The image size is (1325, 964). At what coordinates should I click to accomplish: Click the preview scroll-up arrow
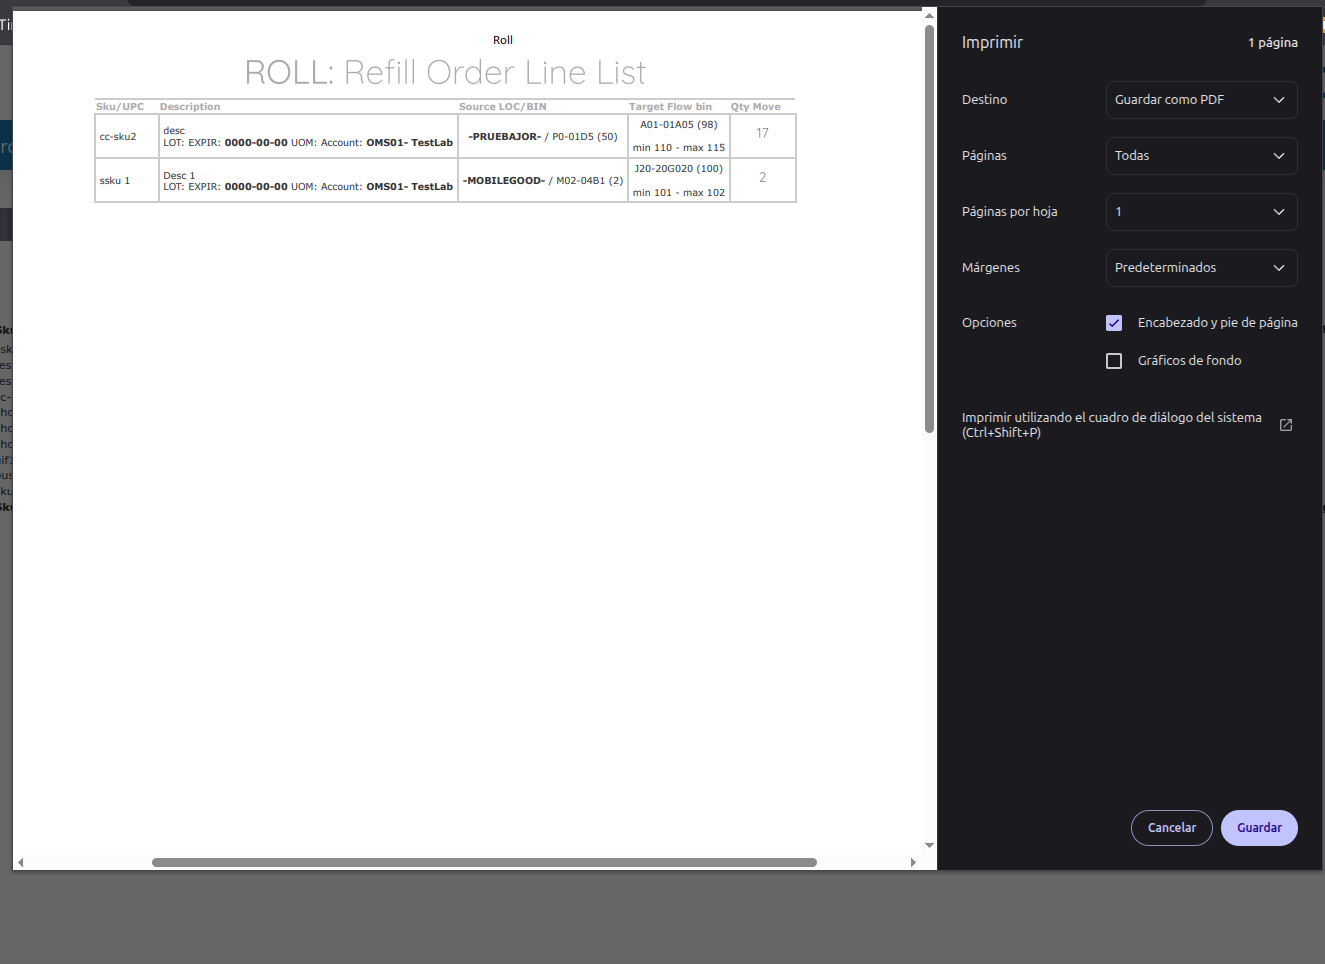pos(929,16)
